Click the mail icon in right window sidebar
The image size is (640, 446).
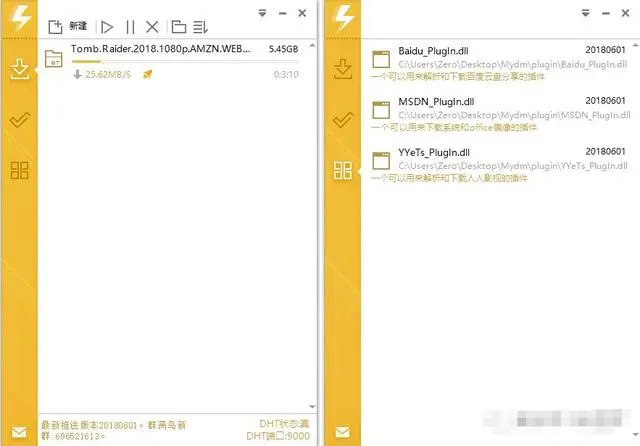[x=342, y=432]
